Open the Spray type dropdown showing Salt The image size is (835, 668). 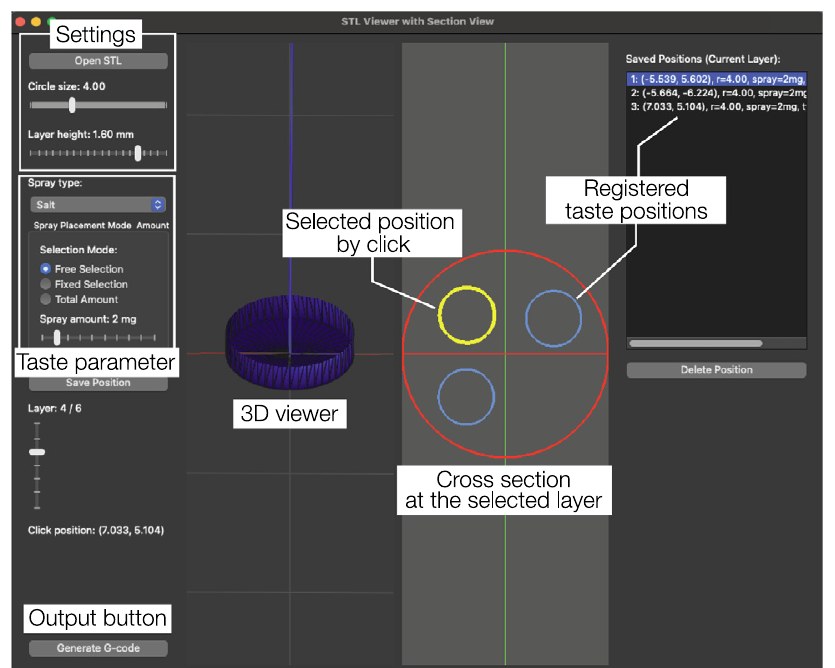(x=98, y=205)
